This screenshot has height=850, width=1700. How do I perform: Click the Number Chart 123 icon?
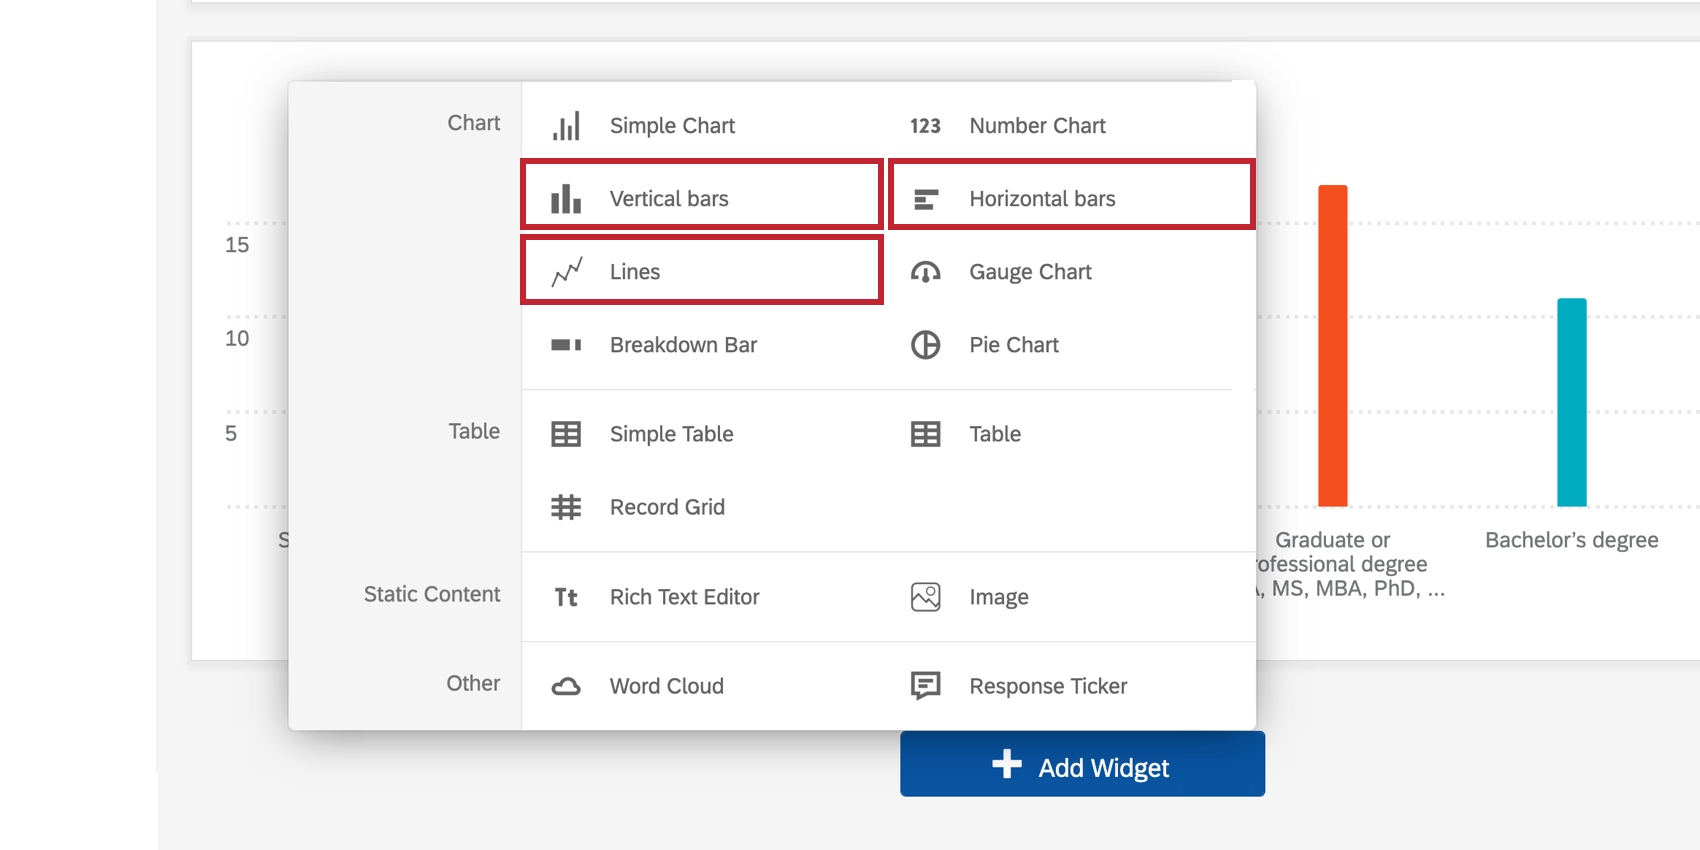[x=925, y=126]
